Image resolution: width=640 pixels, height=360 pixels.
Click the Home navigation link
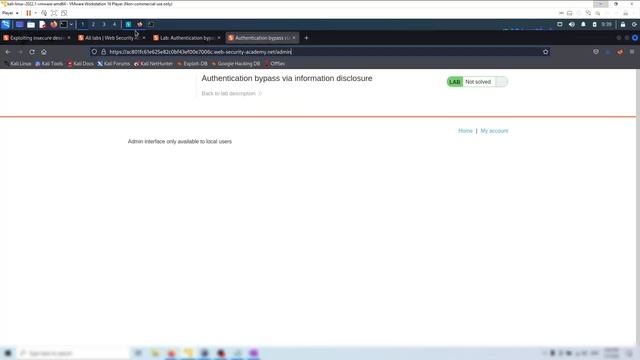pos(465,131)
